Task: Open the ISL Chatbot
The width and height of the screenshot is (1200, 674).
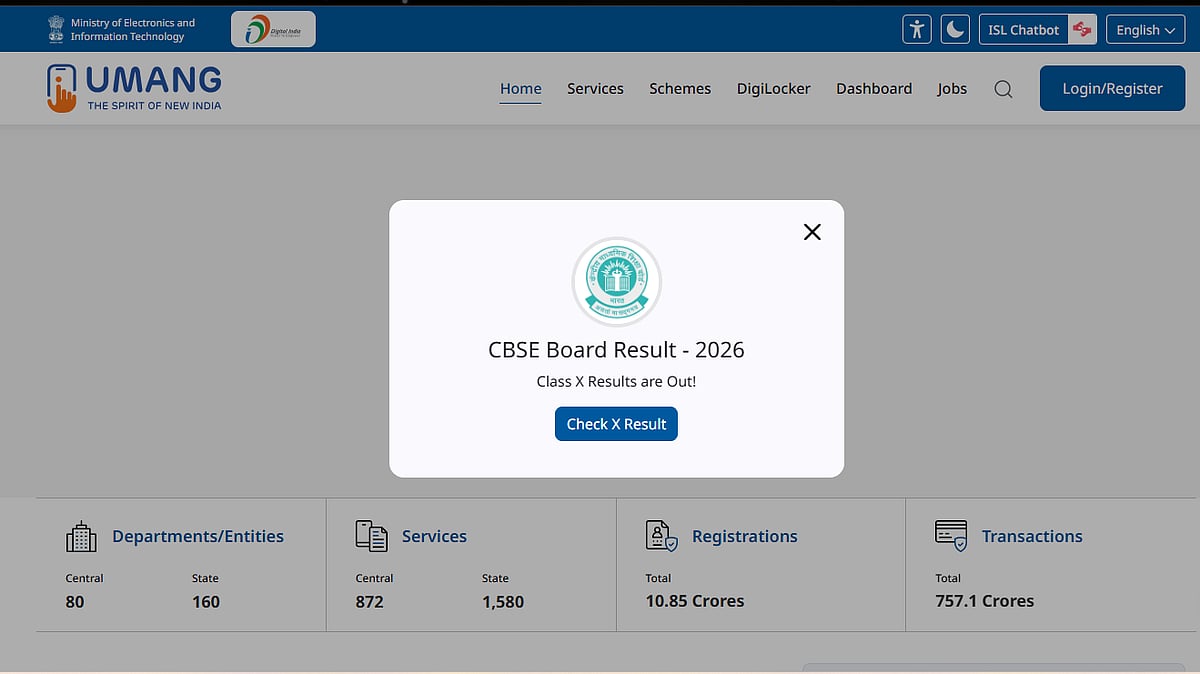Action: click(x=1037, y=30)
